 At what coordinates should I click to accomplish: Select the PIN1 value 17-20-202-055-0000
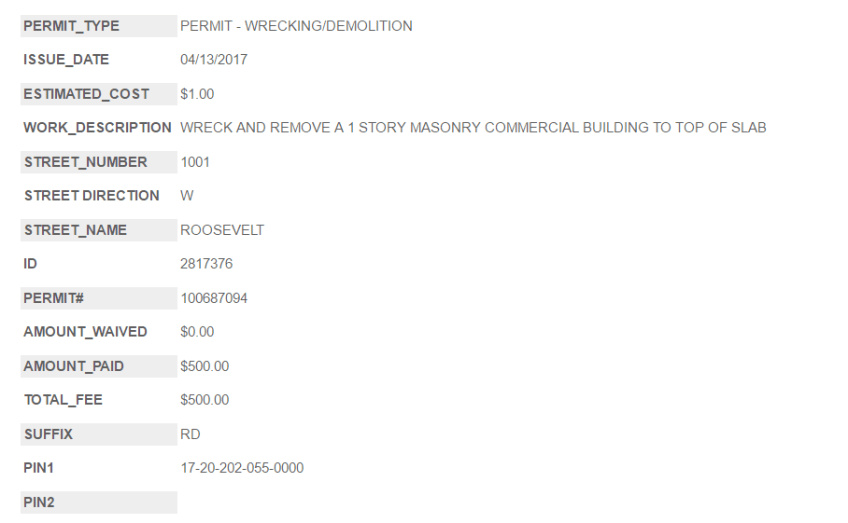coord(242,468)
